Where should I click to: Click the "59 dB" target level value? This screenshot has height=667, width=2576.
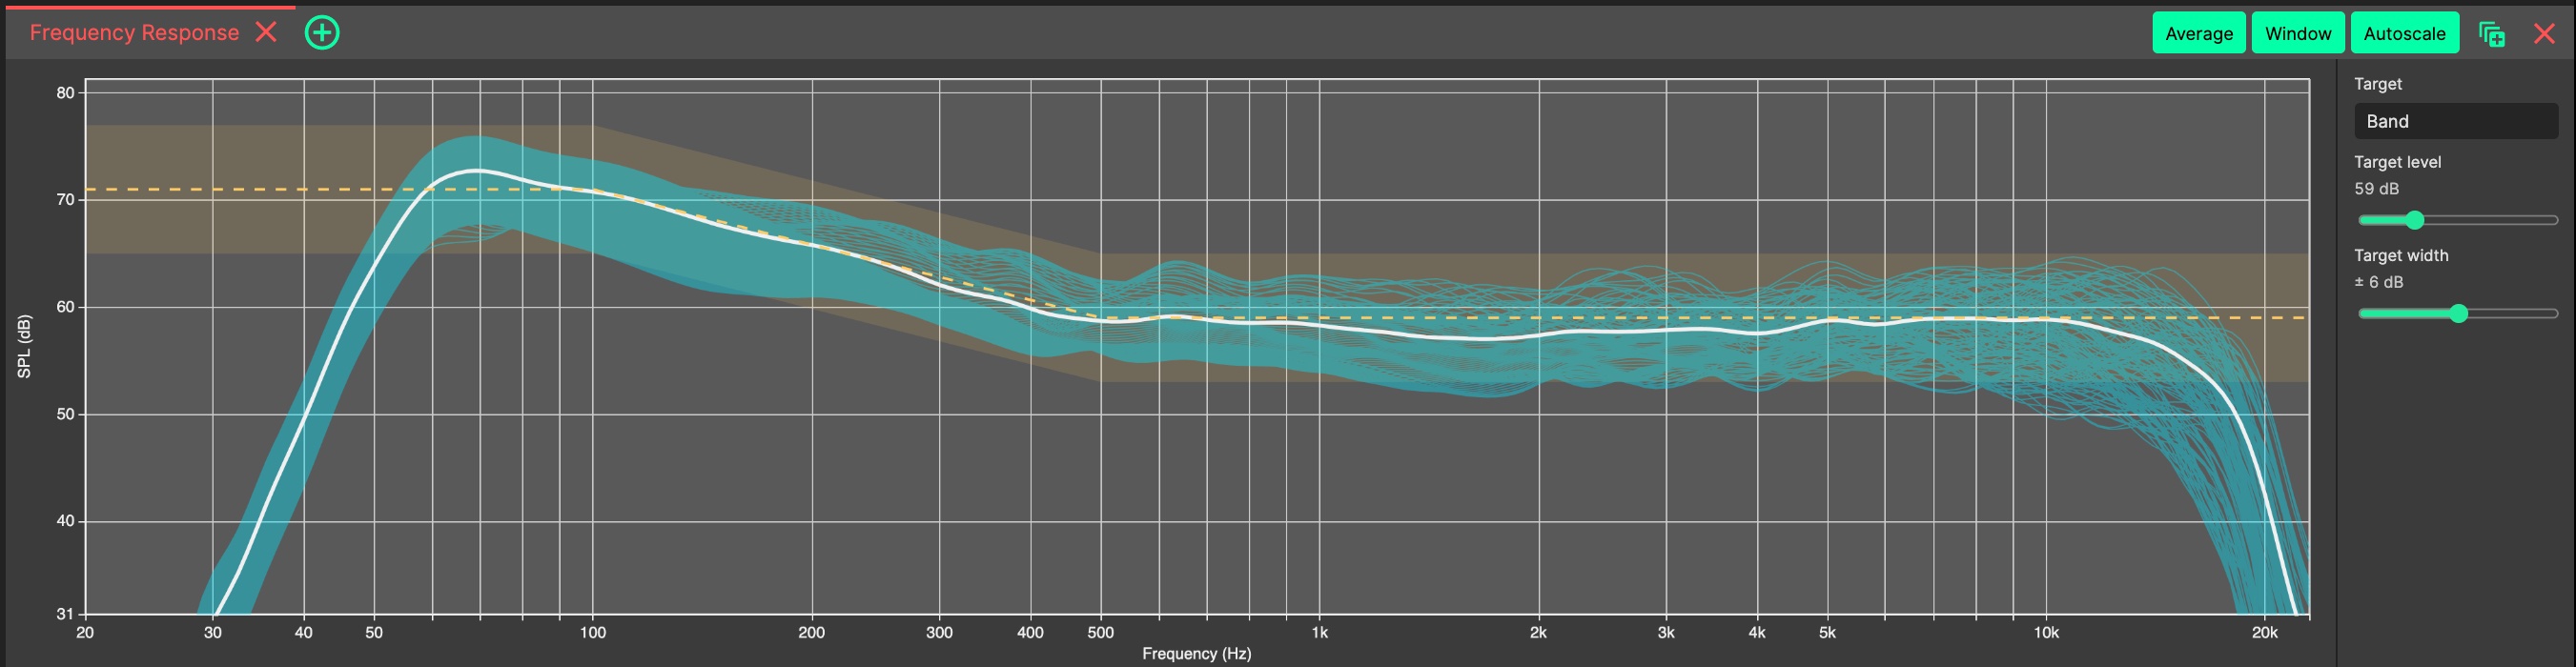(x=2376, y=189)
